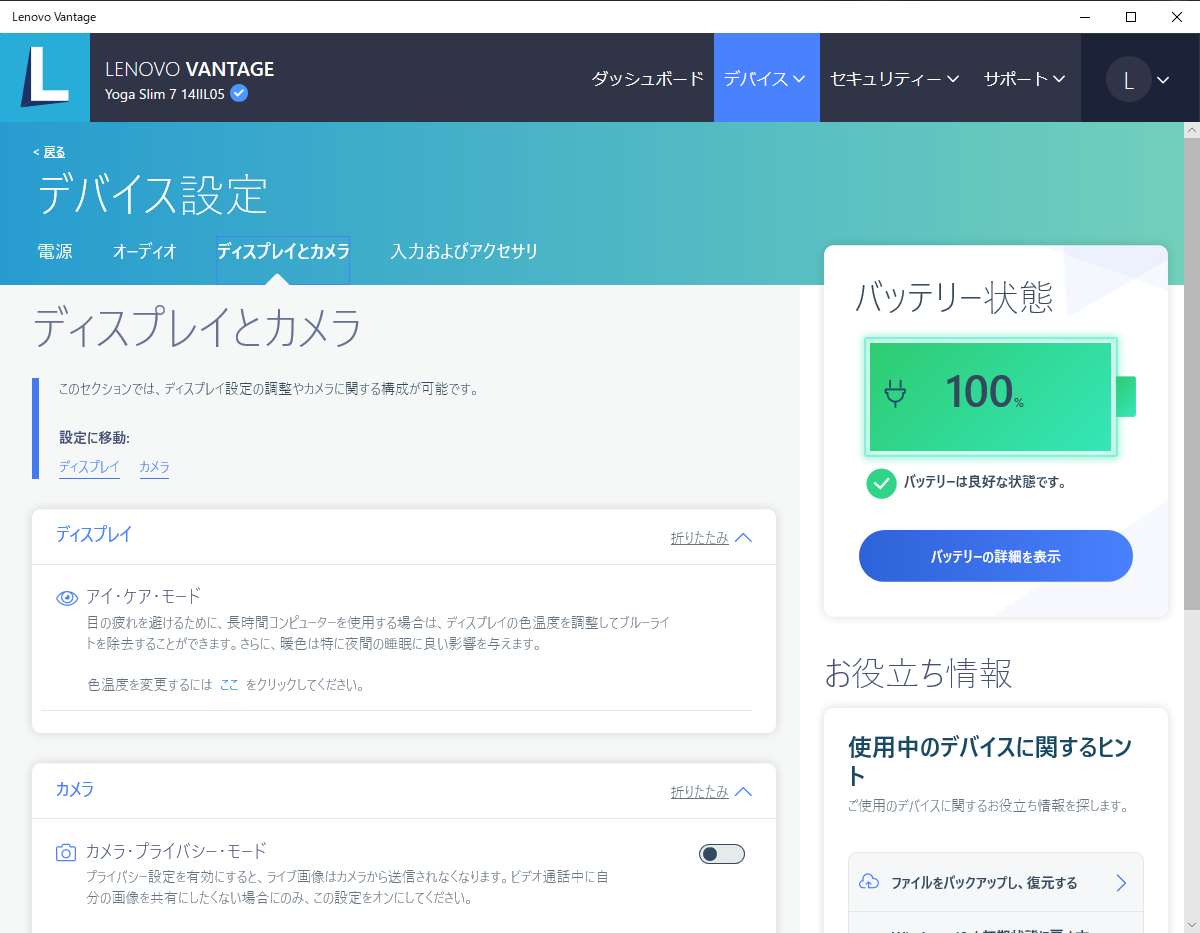Click the デバイス設定 page heading
Screen dimensions: 1200x933
point(153,195)
